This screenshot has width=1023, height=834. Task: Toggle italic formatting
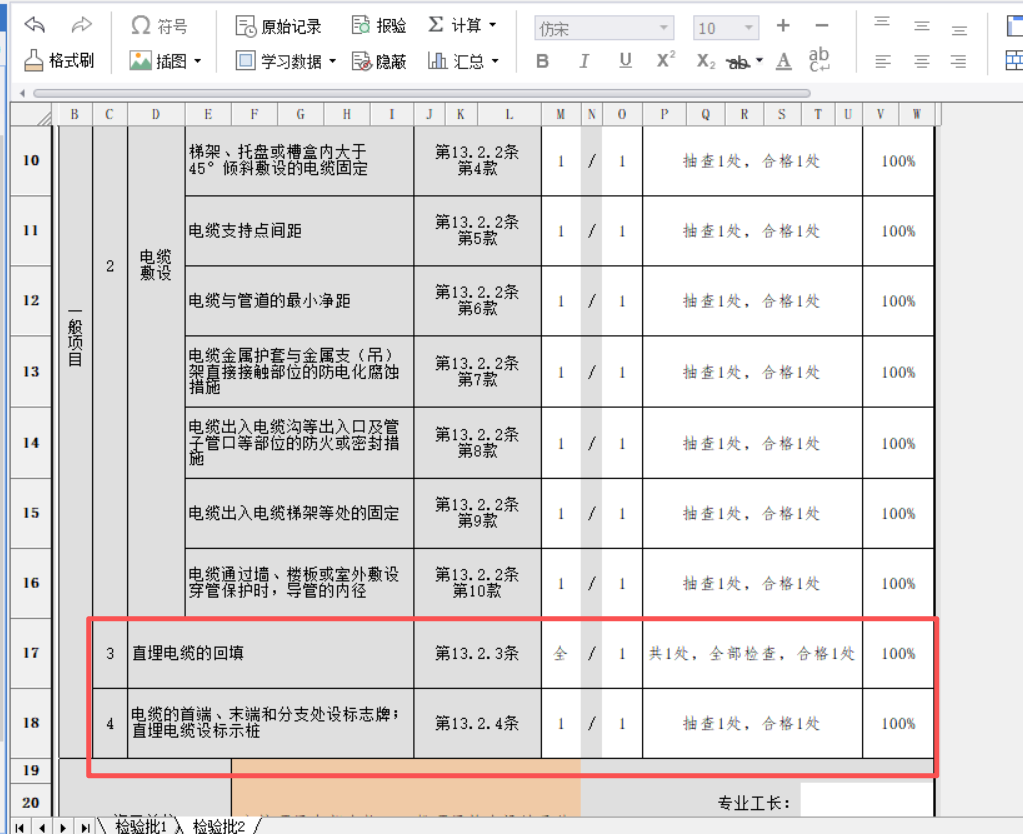[584, 61]
